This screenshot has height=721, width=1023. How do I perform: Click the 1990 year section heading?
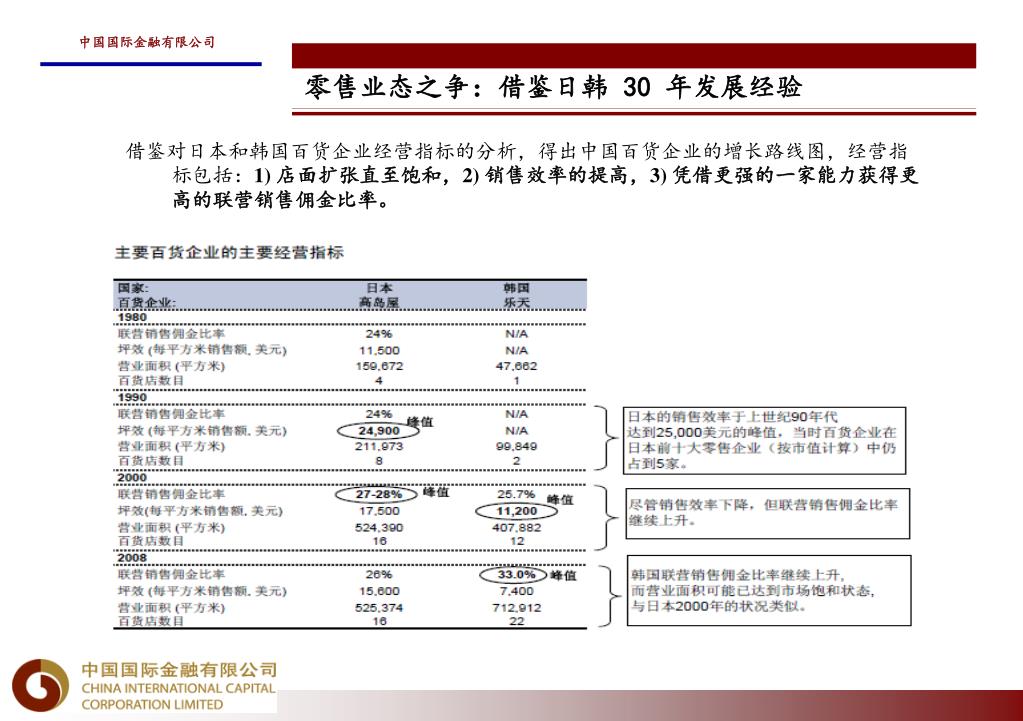(x=132, y=397)
